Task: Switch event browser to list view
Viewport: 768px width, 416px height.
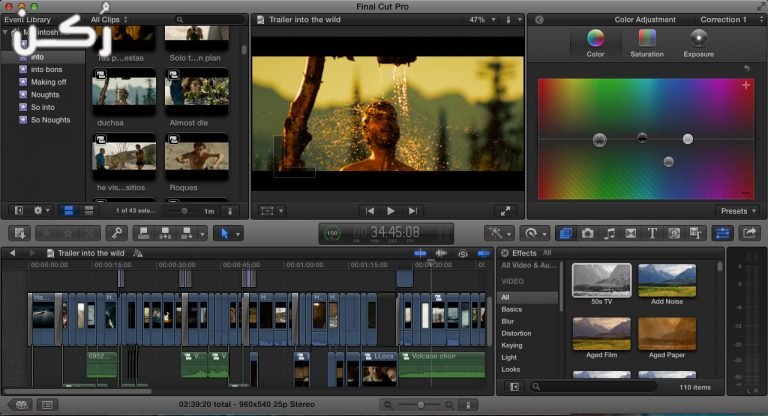Action: point(89,211)
